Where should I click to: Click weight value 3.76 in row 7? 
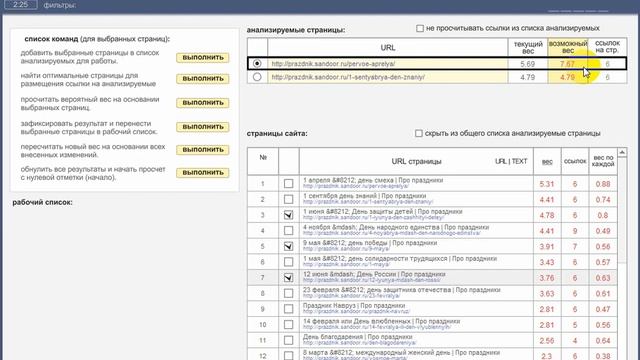(x=547, y=278)
